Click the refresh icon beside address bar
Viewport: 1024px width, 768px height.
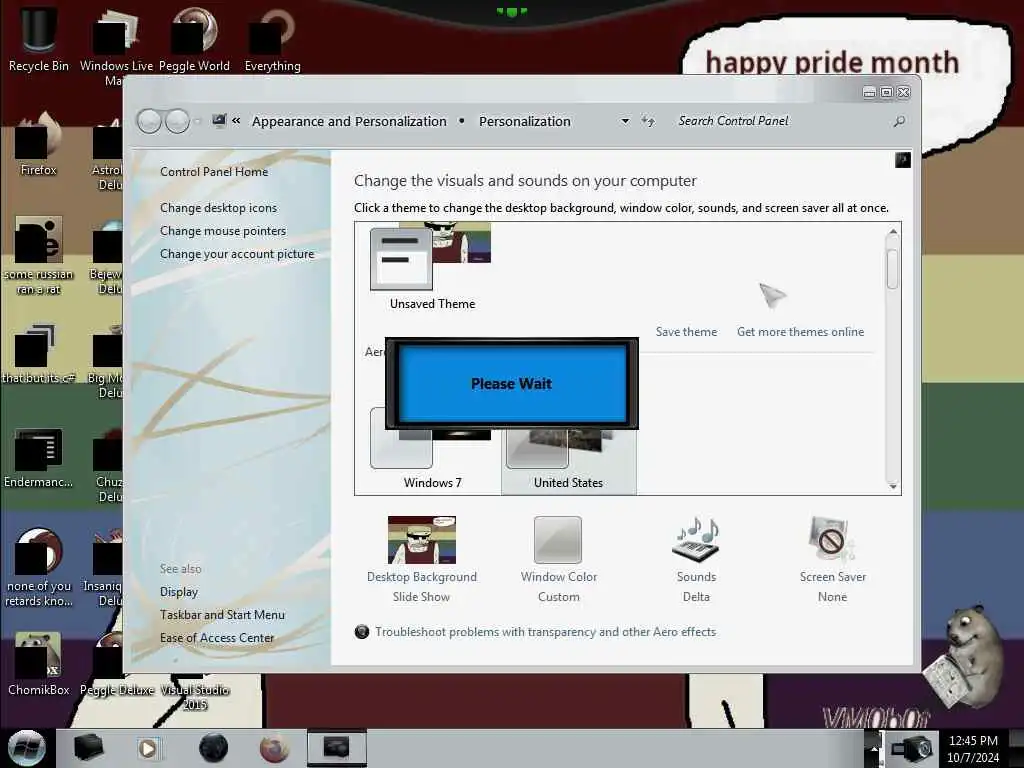point(648,121)
